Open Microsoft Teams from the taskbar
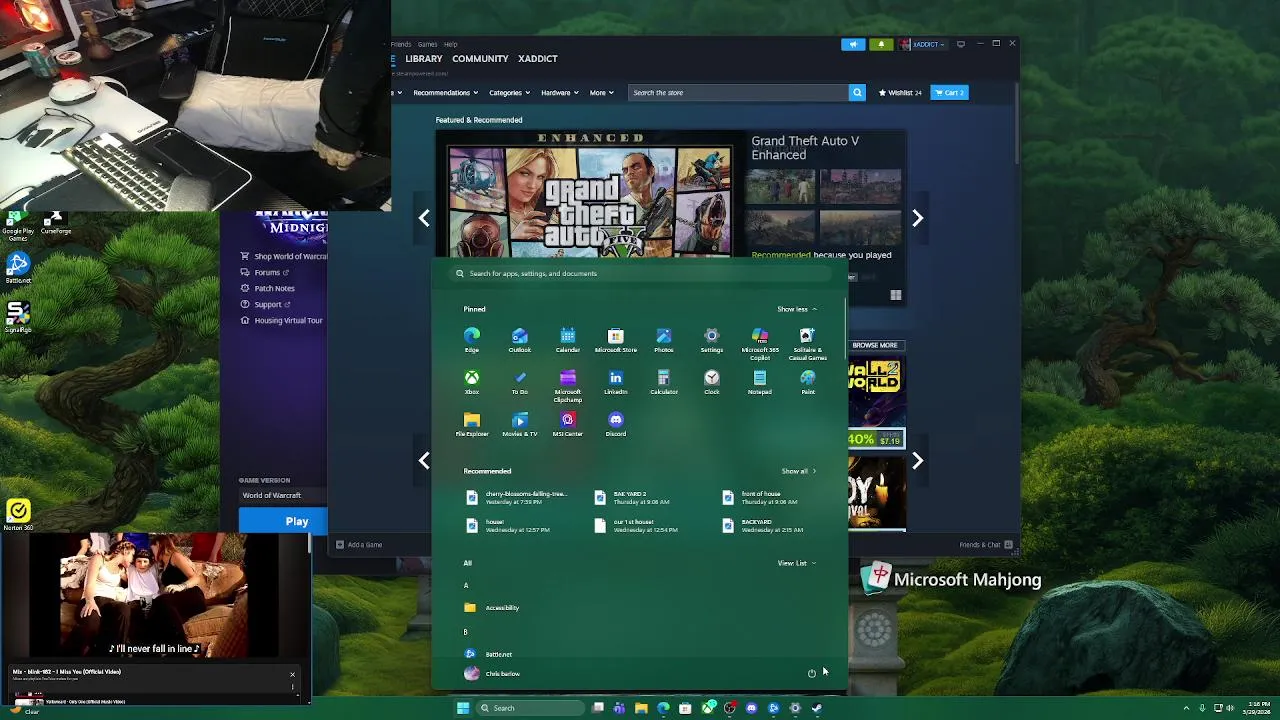Viewport: 1280px width, 720px height. (619, 708)
